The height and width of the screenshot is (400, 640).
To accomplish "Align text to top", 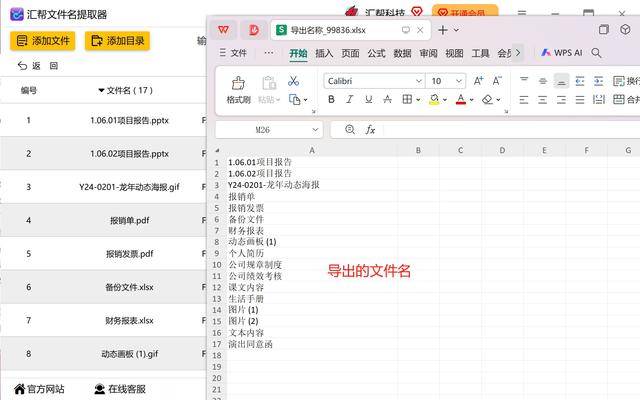I will tap(524, 81).
